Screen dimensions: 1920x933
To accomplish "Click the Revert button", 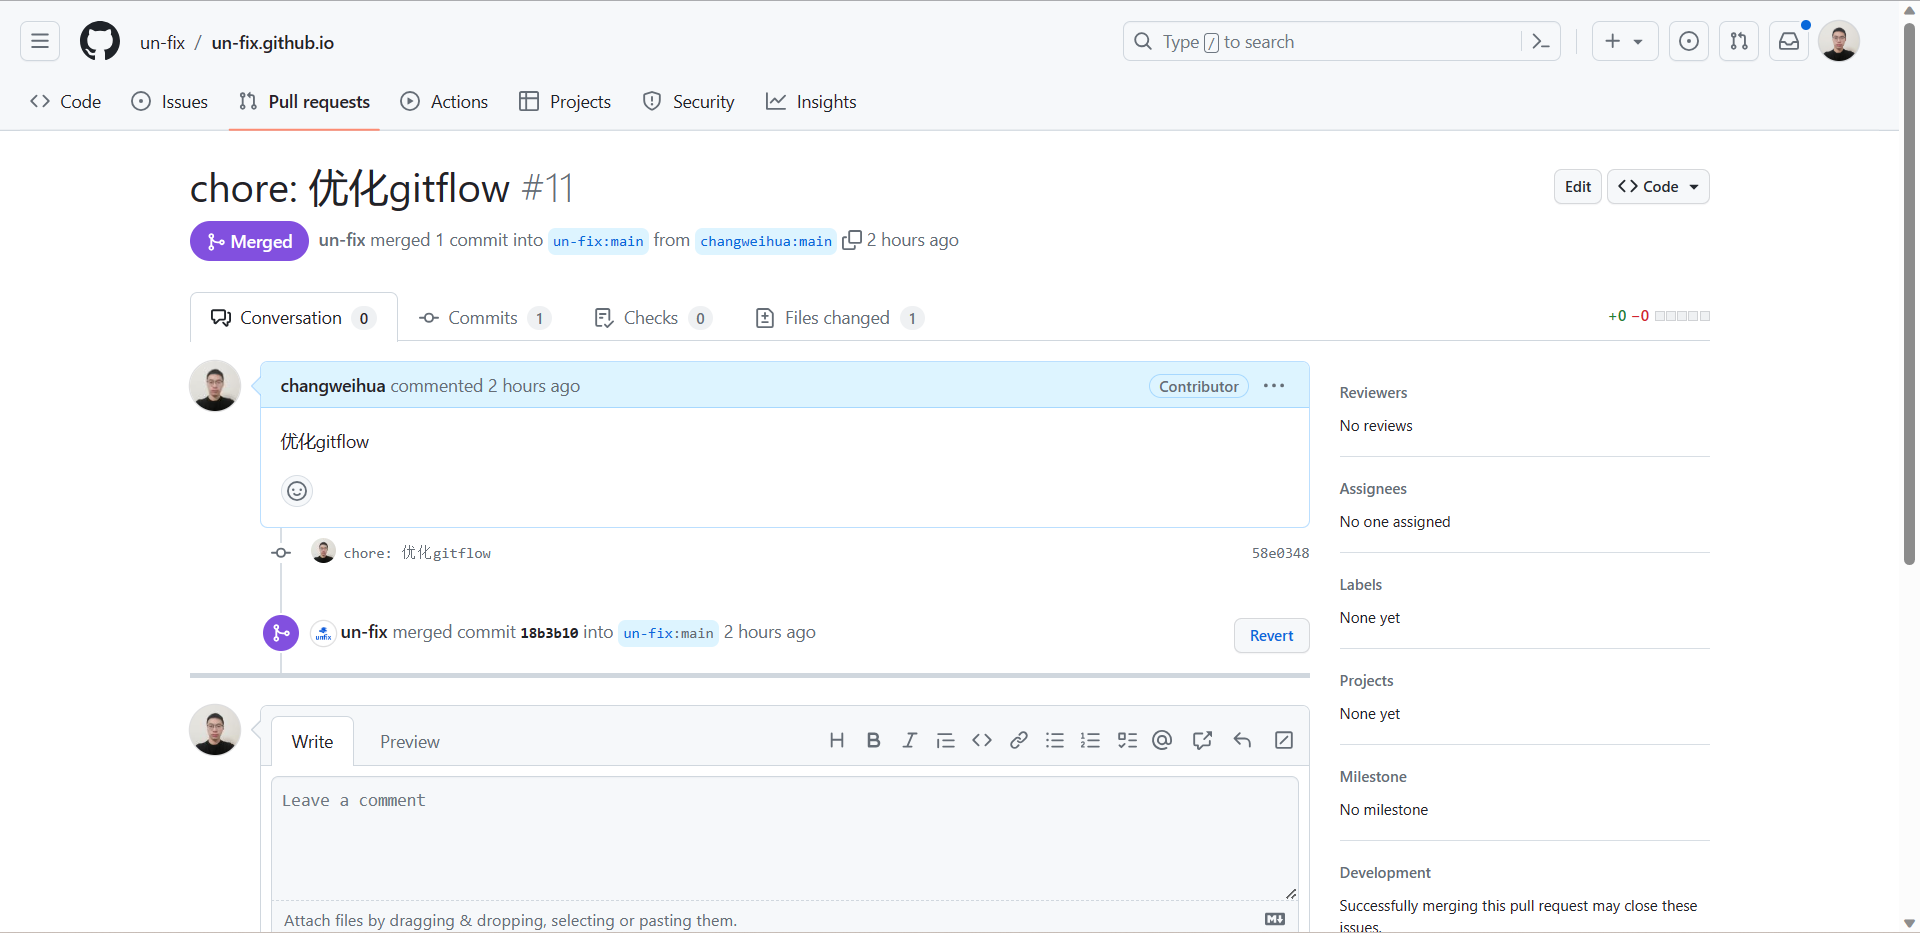I will click(1271, 636).
